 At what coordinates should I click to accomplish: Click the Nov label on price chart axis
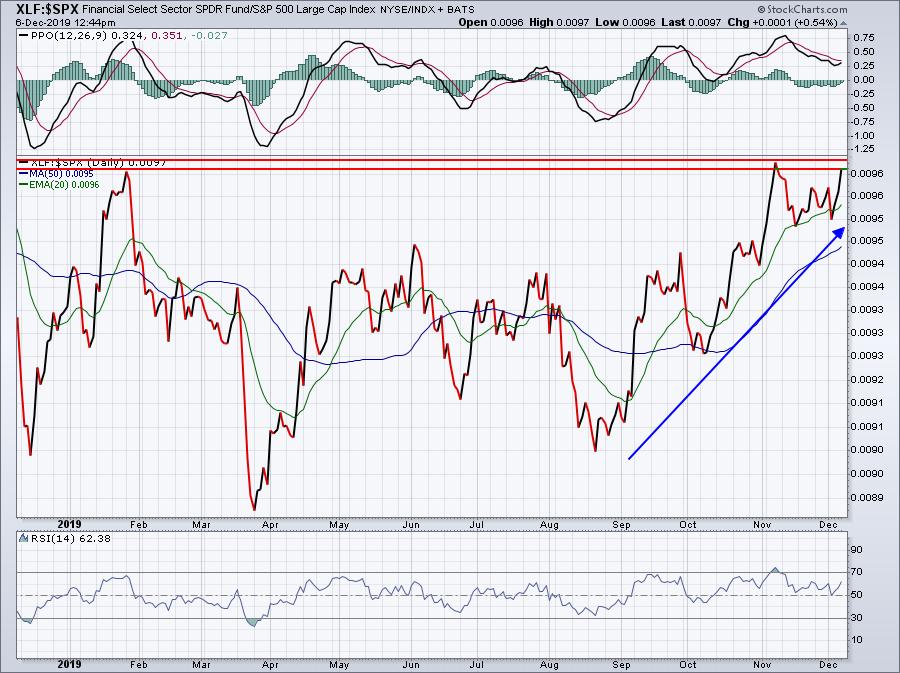tap(762, 525)
